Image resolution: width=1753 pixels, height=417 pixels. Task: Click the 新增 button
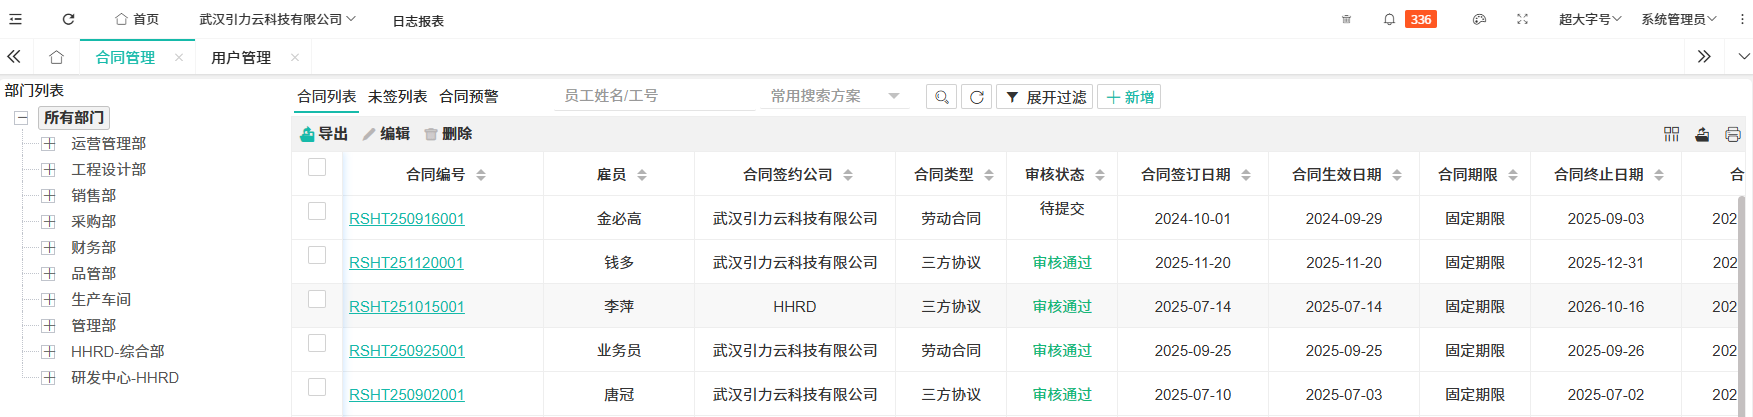pyautogui.click(x=1130, y=97)
